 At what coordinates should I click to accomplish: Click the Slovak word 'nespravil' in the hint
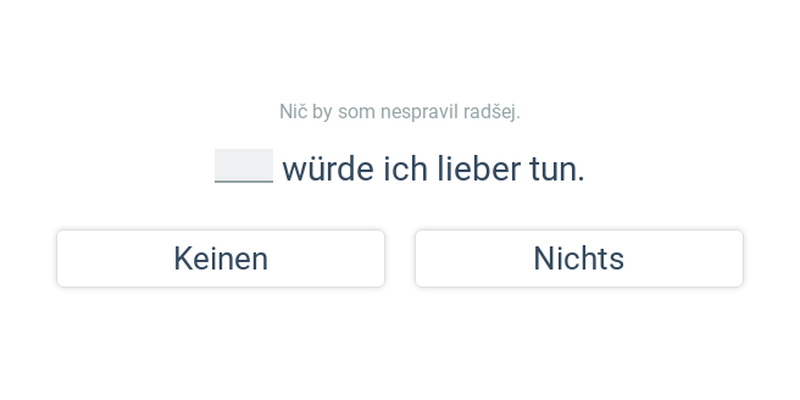419,112
